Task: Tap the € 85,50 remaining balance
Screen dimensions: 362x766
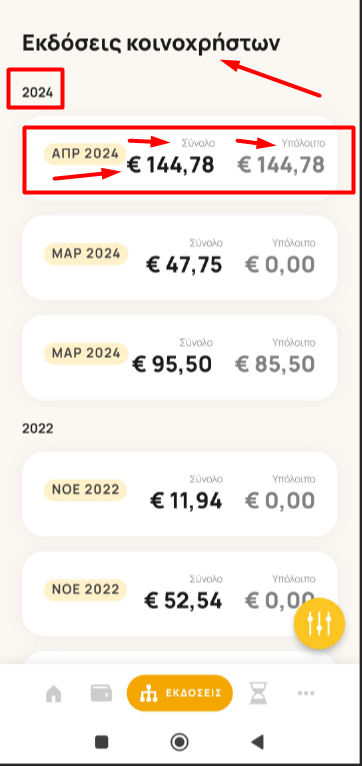Action: click(x=275, y=364)
